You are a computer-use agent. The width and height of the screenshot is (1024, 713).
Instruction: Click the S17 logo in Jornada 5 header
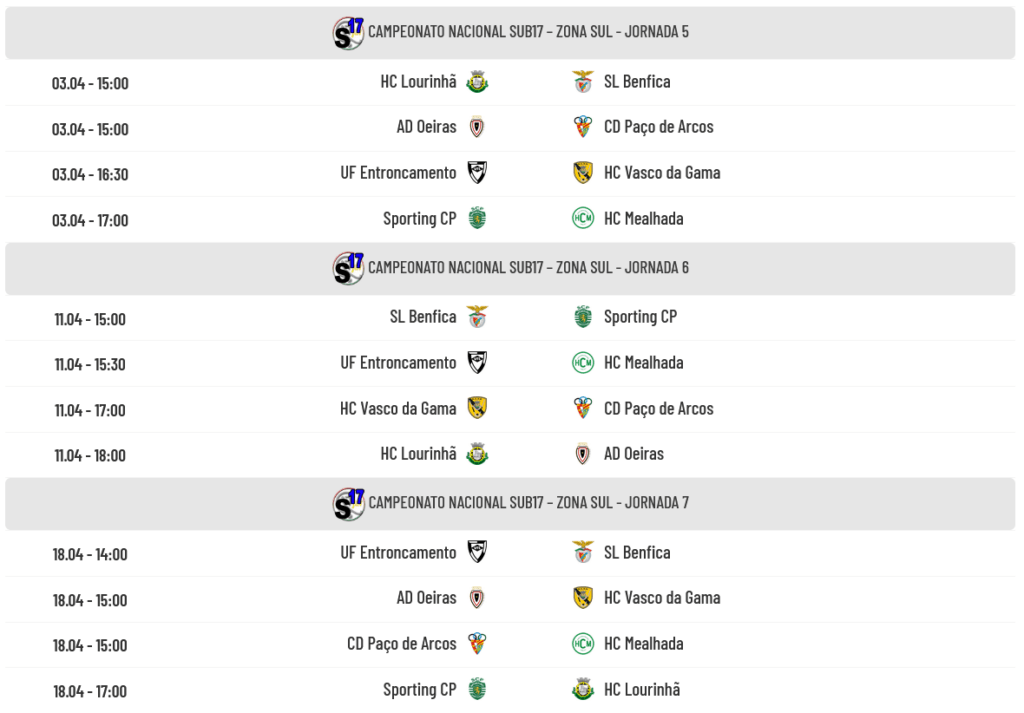pyautogui.click(x=348, y=33)
